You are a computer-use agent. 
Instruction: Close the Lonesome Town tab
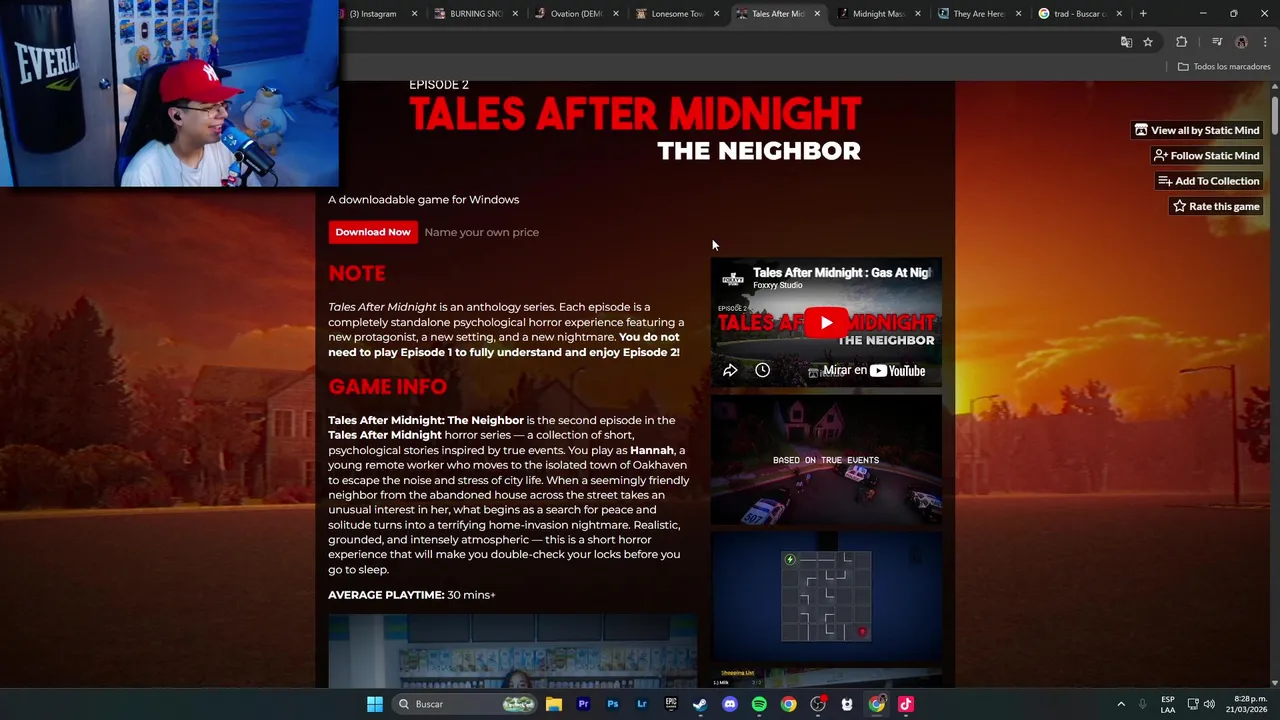716,14
